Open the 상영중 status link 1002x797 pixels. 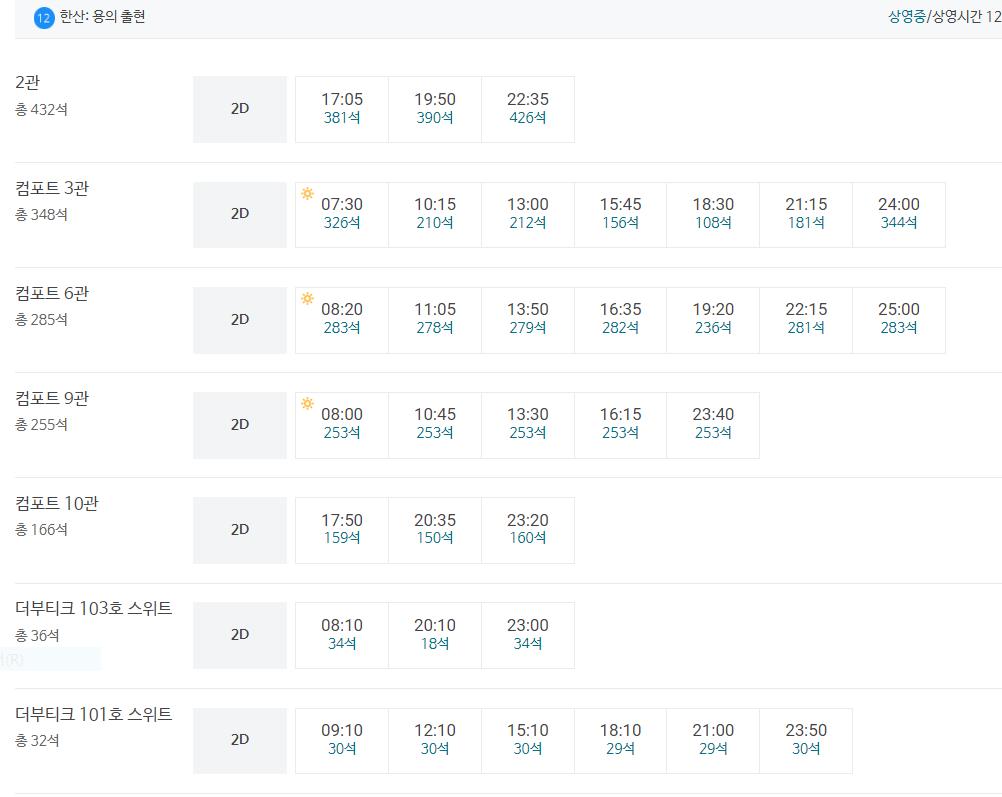coord(907,17)
